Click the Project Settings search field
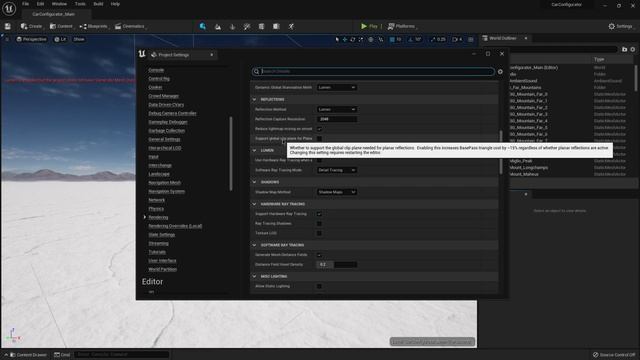This screenshot has height=360, width=640. point(373,71)
